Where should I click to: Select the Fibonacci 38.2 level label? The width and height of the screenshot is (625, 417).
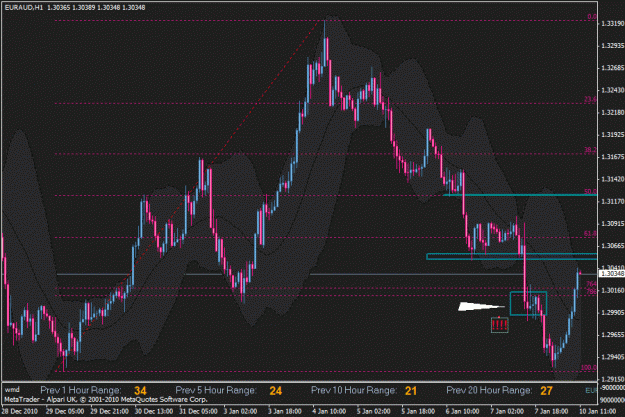click(590, 150)
